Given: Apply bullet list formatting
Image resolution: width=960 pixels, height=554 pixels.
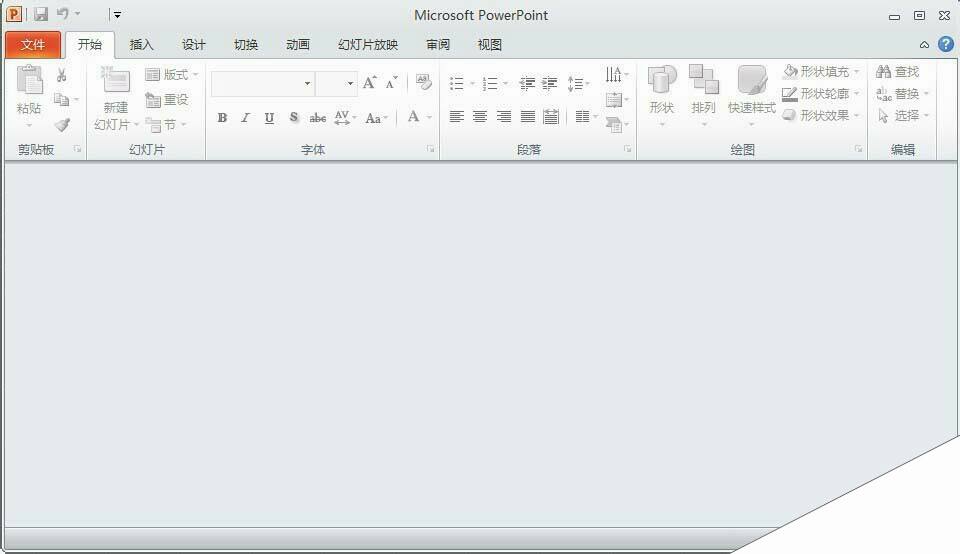Looking at the screenshot, I should (457, 83).
